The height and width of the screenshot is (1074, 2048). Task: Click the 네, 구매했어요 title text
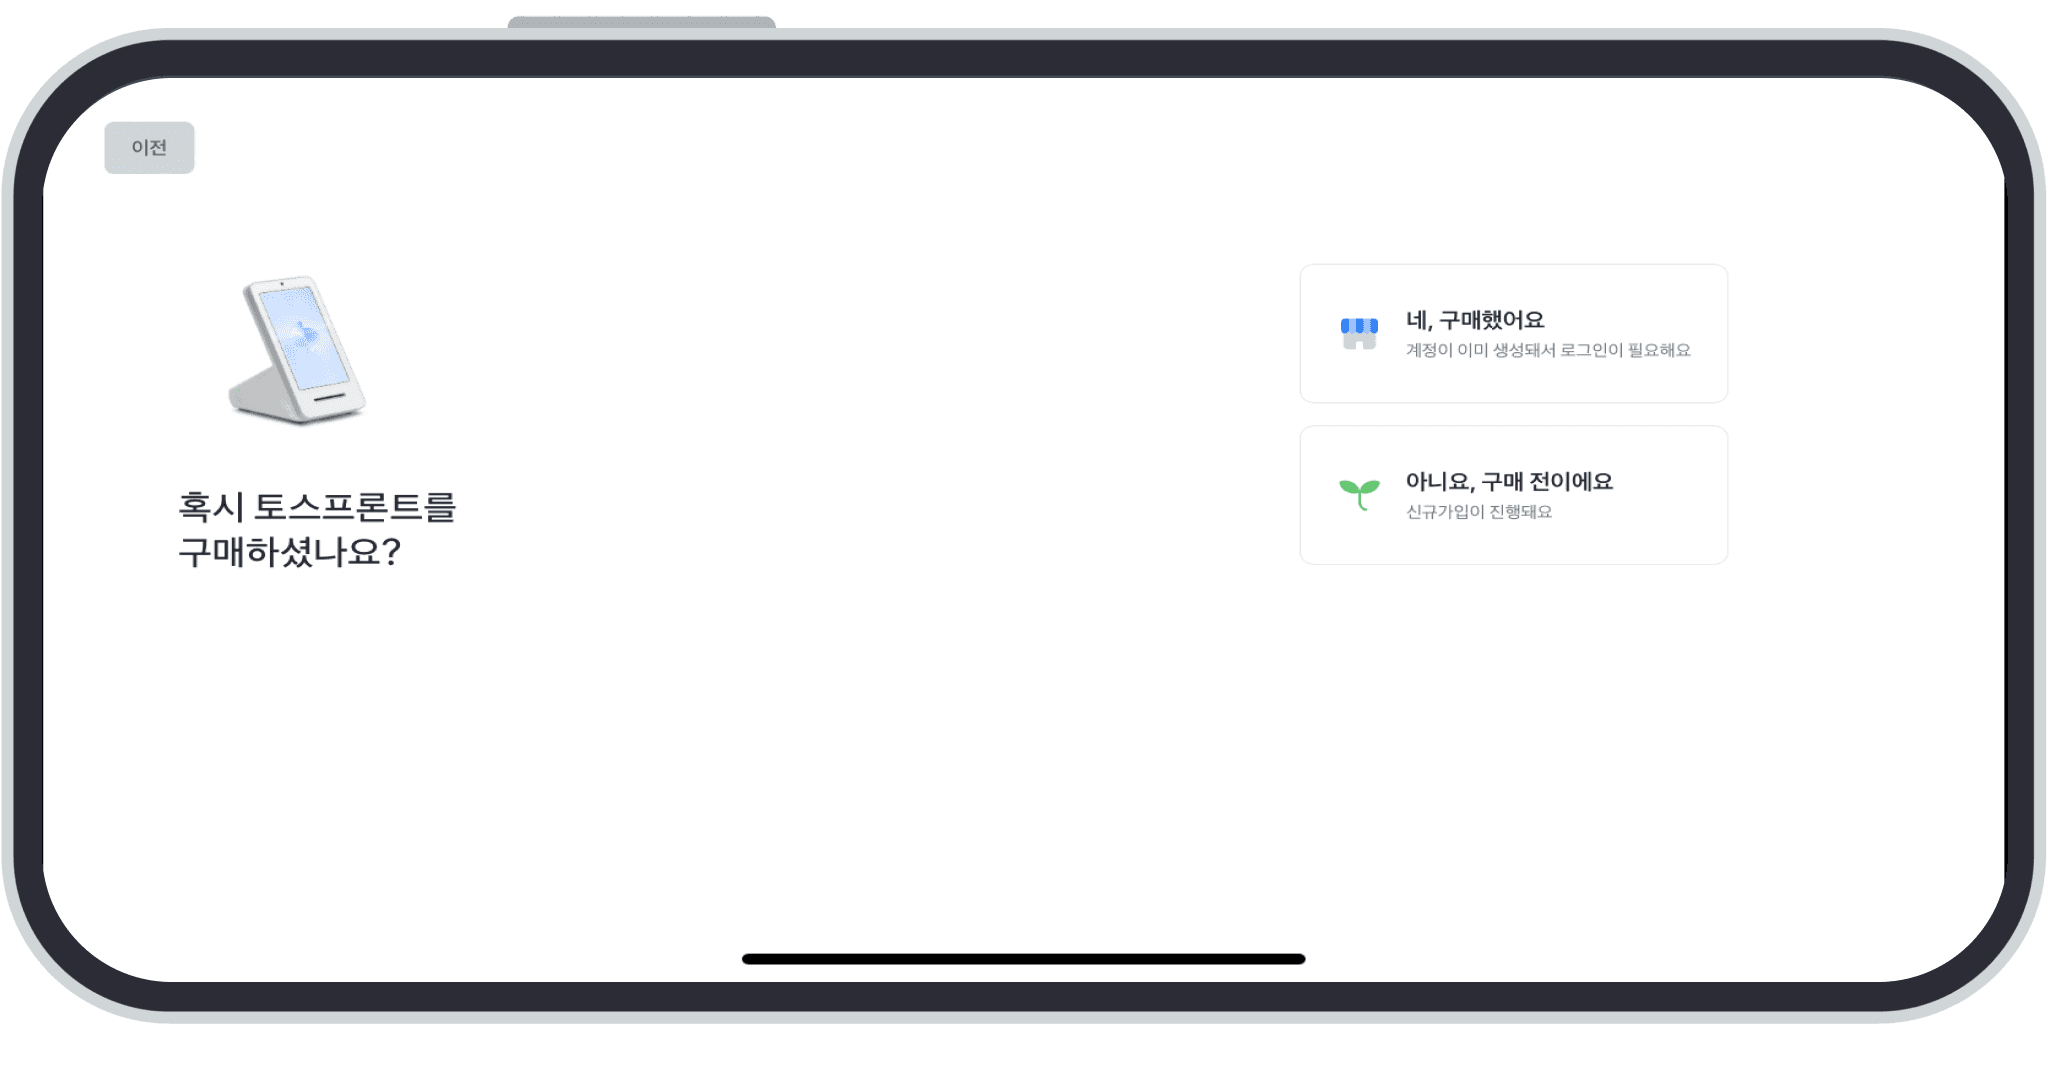[x=1475, y=320]
